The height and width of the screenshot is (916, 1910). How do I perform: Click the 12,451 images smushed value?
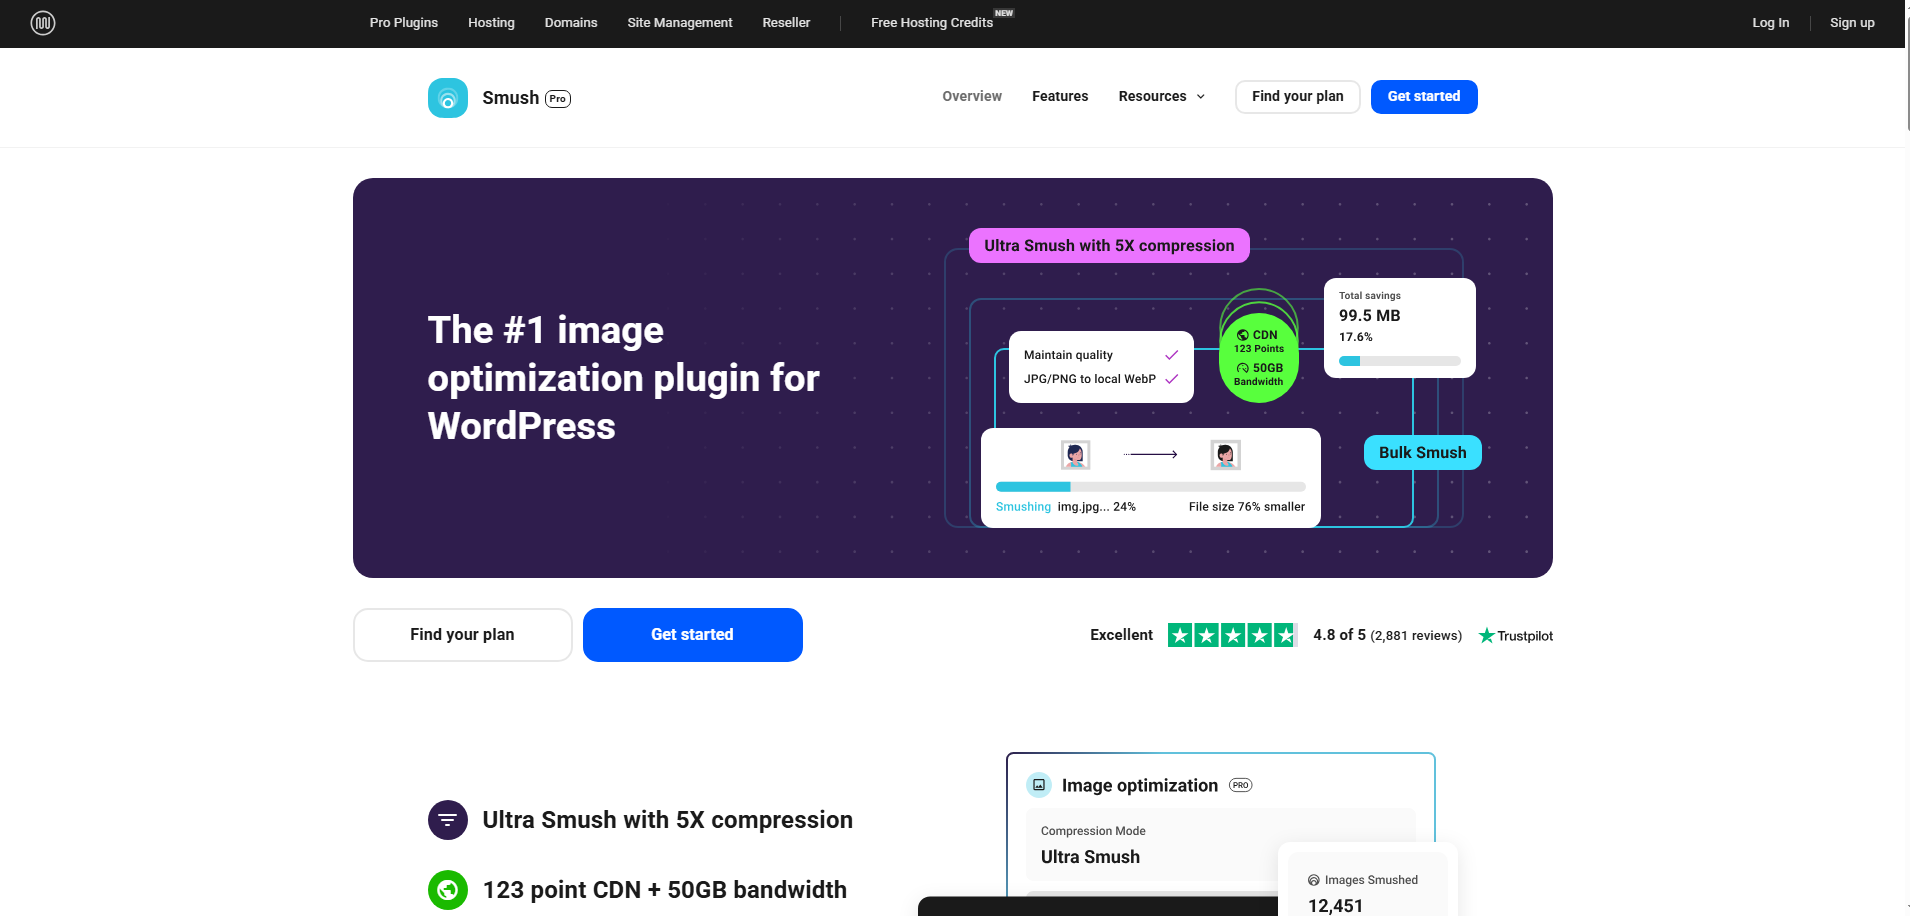pos(1336,906)
